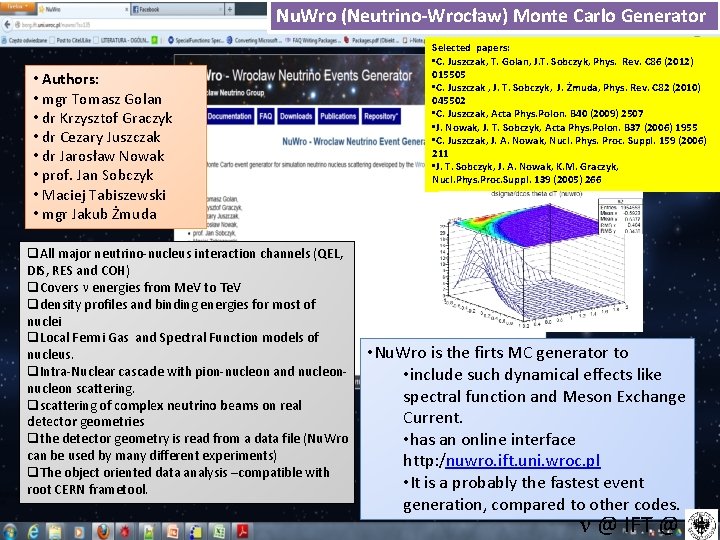
Task: Switch to the NuWro browser tab
Action: [x=82, y=9]
